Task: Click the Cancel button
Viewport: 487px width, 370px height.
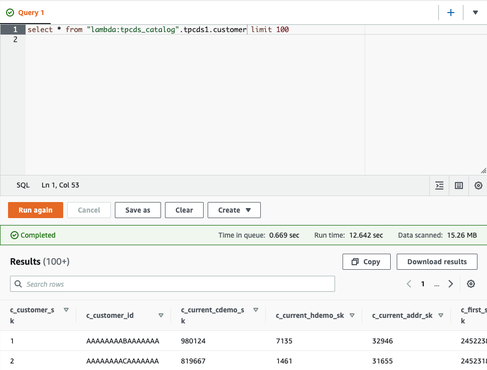Action: 89,210
